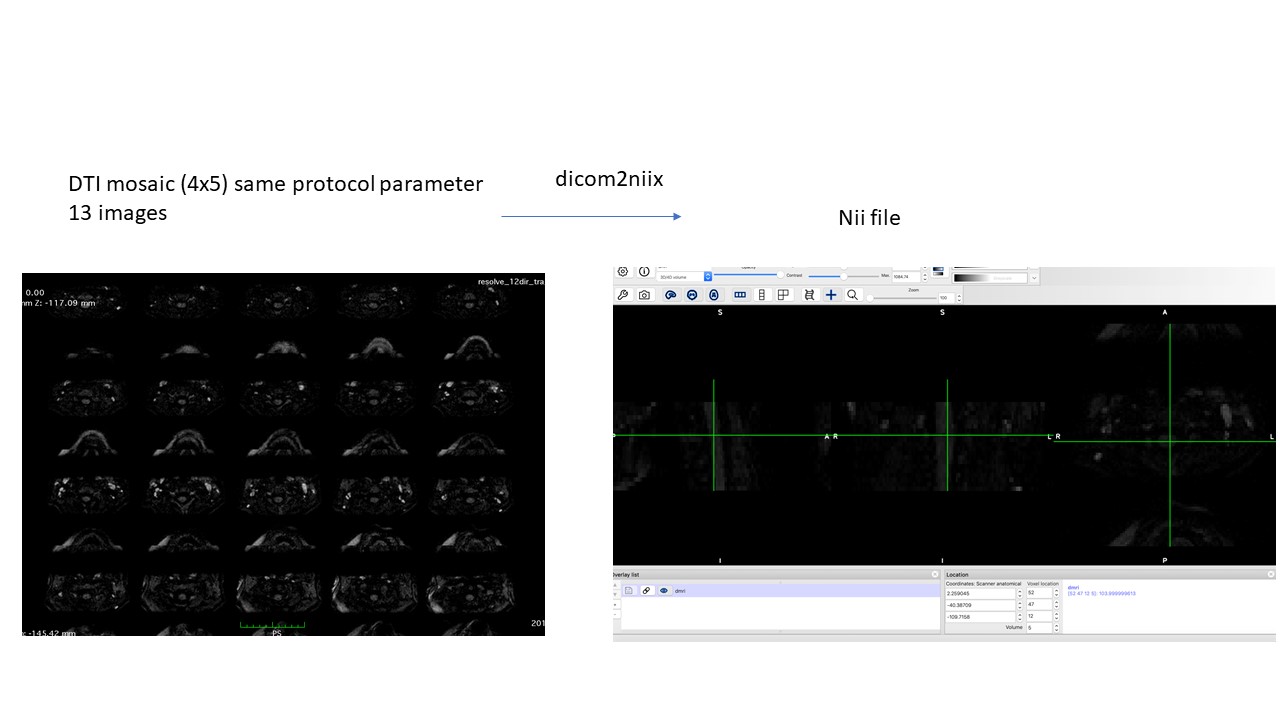Toggle the link icon for dmri overlay
This screenshot has width=1280, height=720.
pos(646,591)
